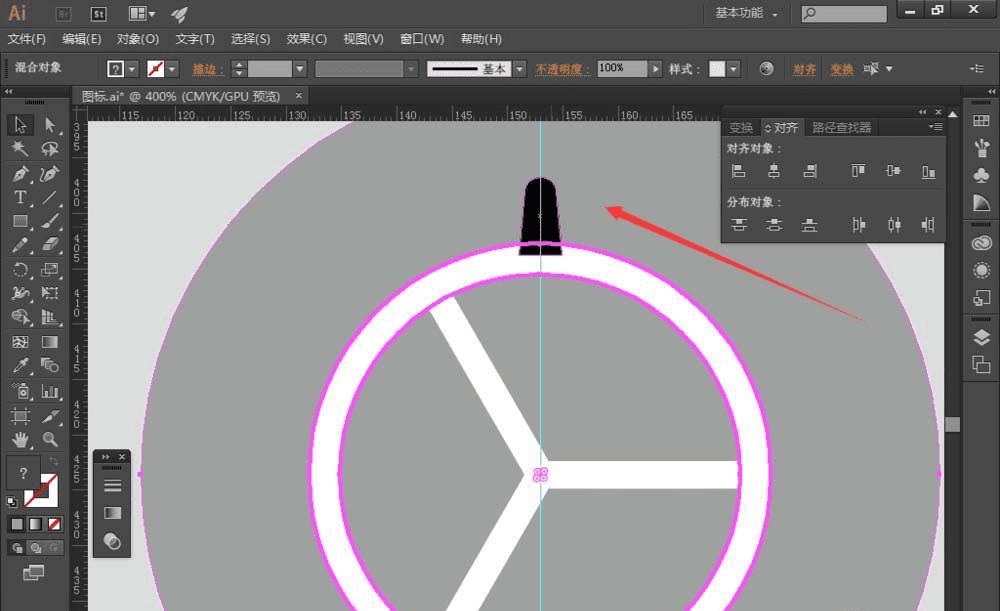
Task: Select the Selection tool (black arrow)
Action: click(20, 125)
